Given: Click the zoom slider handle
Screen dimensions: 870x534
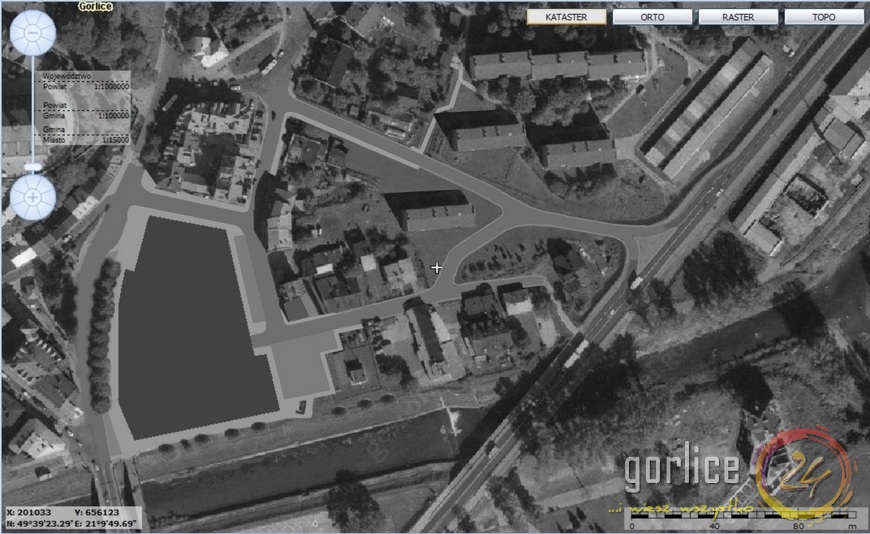Looking at the screenshot, I should point(33,167).
